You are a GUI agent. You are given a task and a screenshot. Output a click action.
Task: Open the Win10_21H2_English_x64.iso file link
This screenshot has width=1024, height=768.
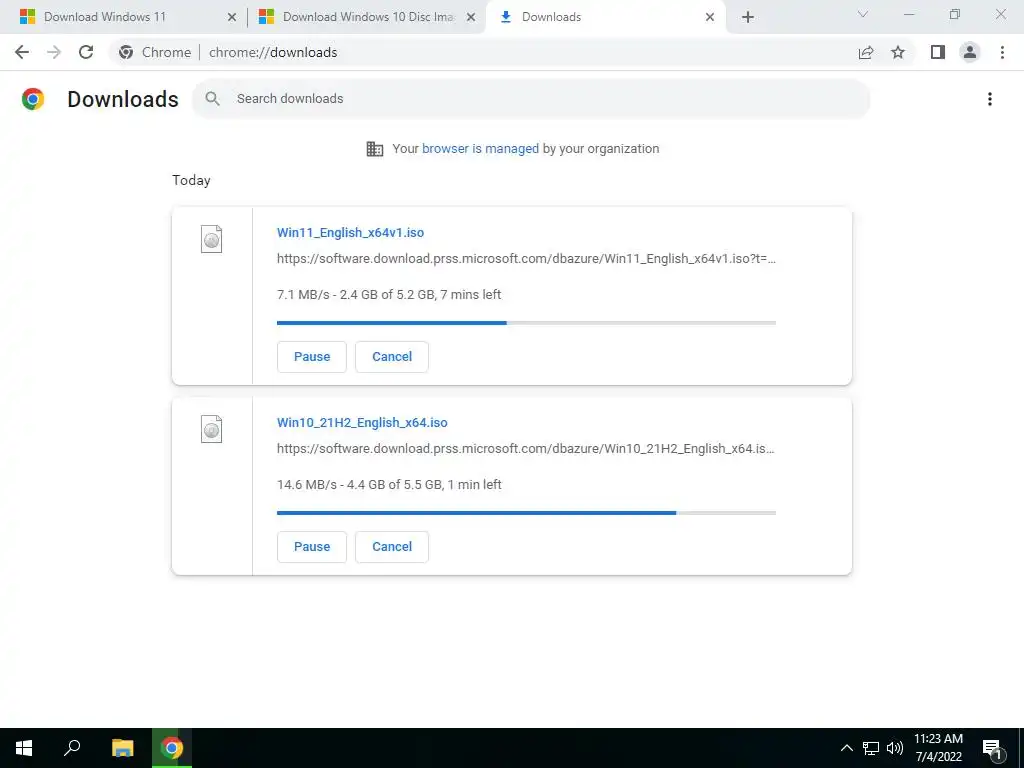tap(362, 423)
